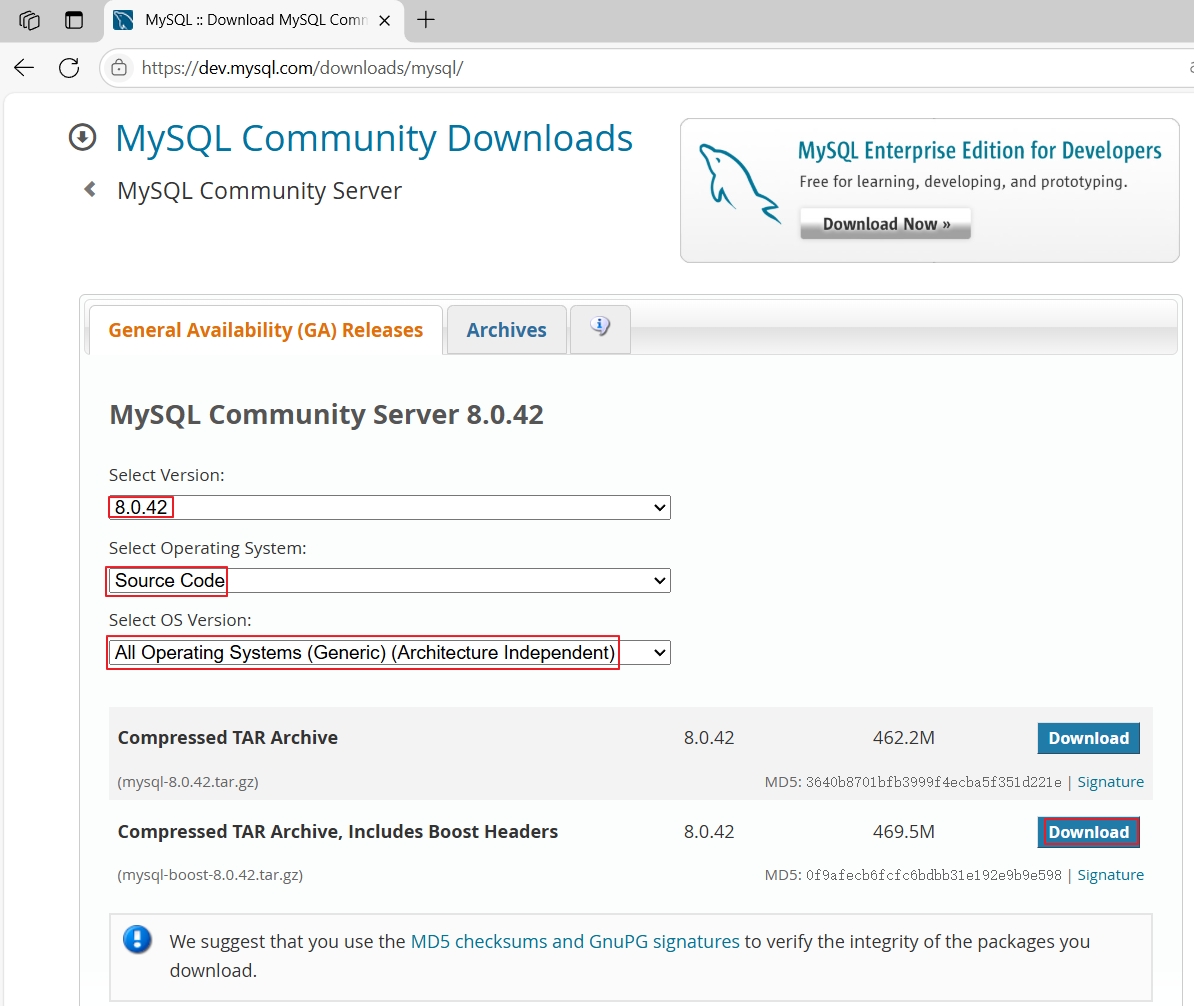Click the MySQL dolphin logo
This screenshot has width=1194, height=1006.
pos(740,184)
